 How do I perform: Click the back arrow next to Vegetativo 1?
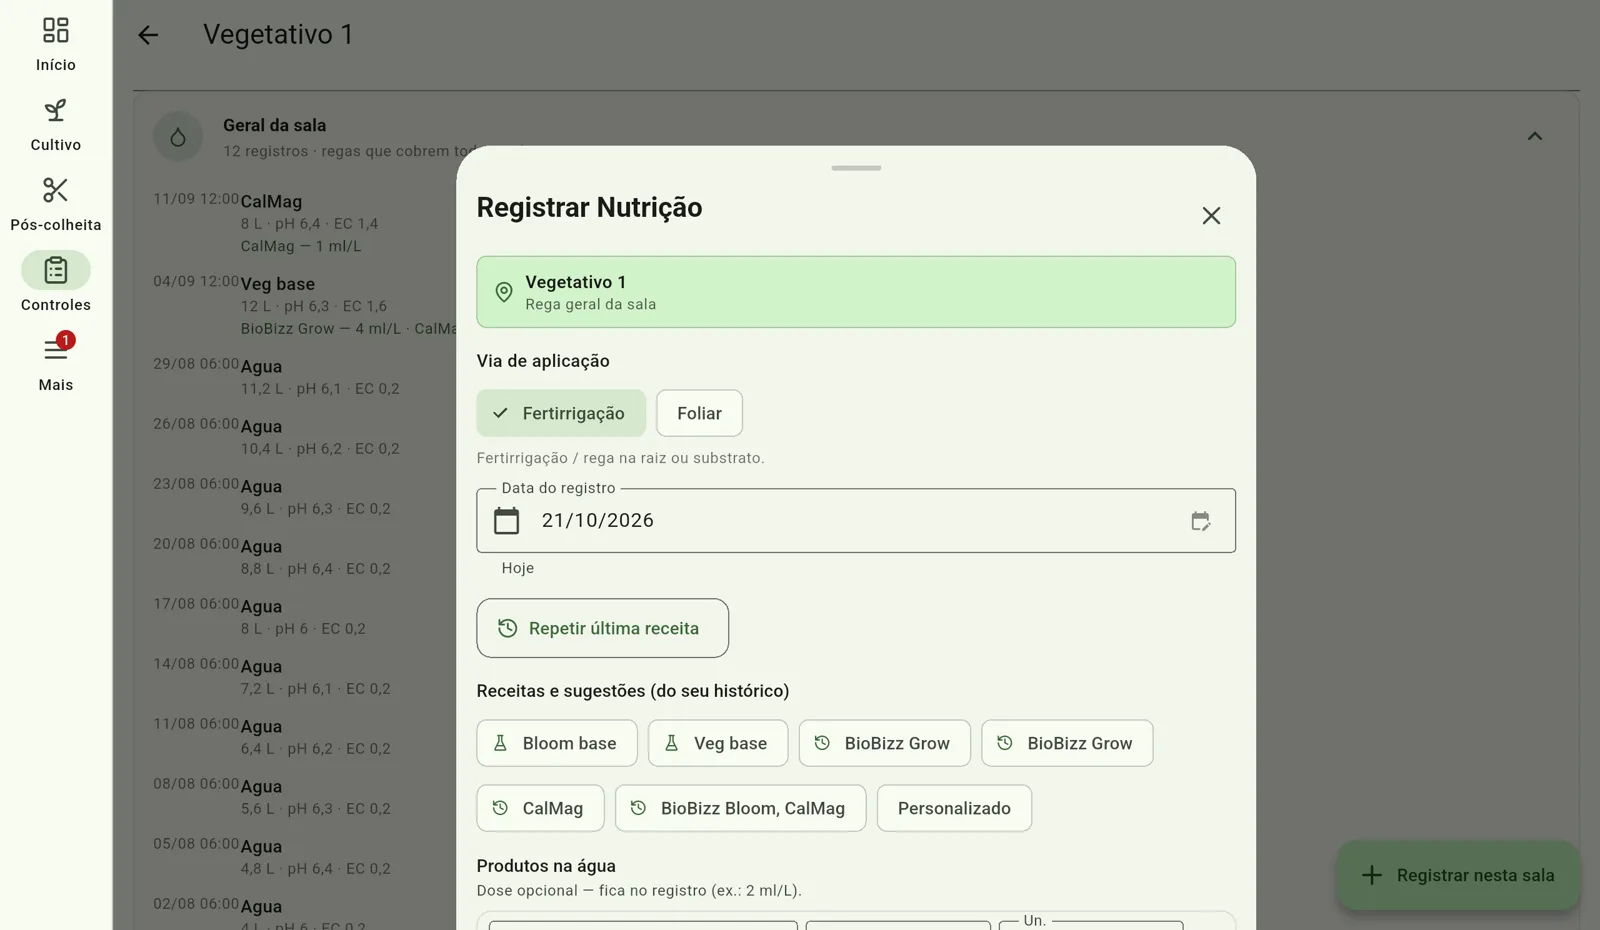148,35
